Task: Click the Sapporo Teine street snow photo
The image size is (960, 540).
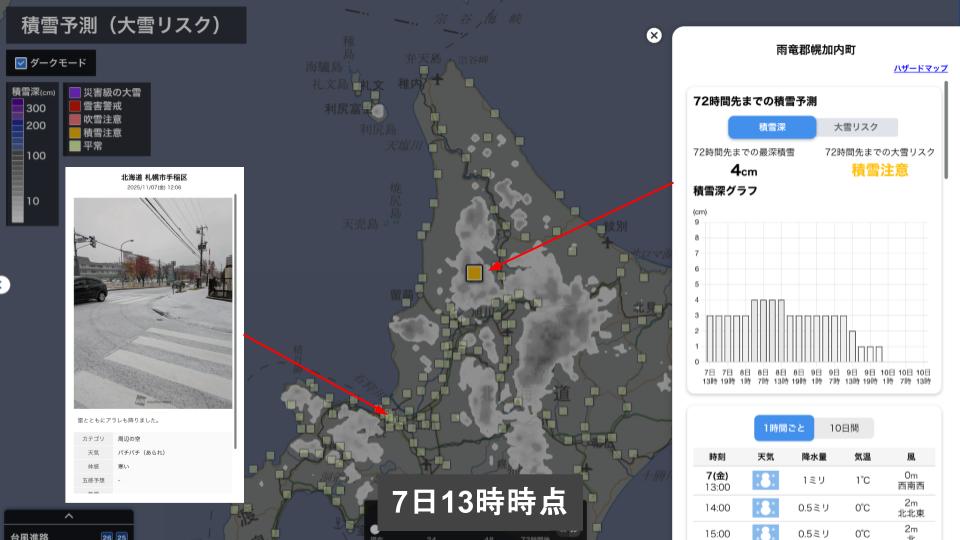Action: tap(153, 303)
